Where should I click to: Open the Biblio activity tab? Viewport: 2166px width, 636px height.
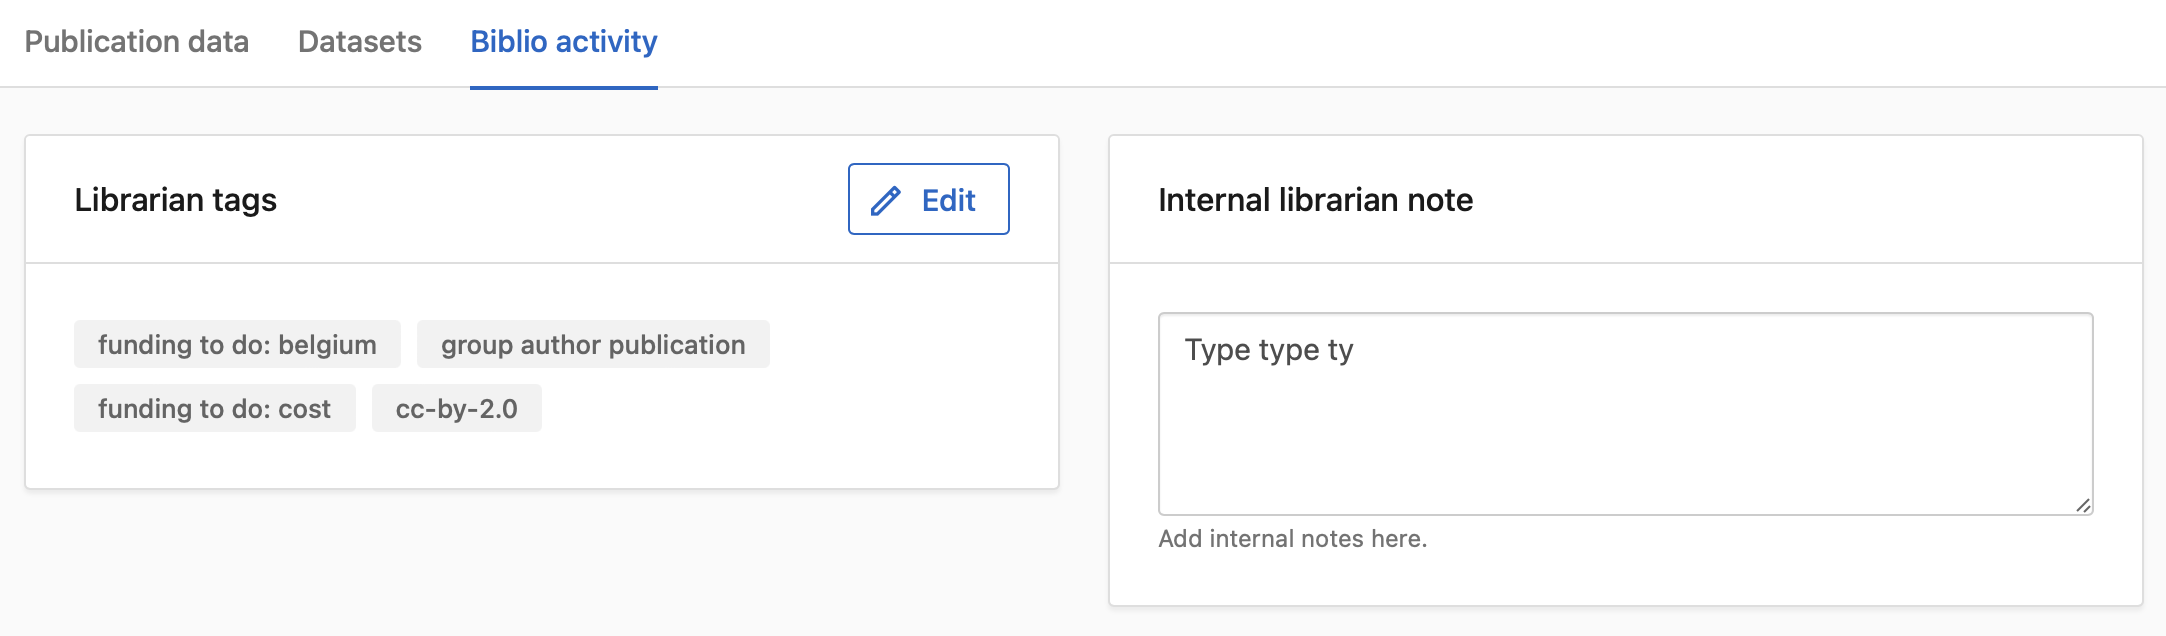coord(563,41)
